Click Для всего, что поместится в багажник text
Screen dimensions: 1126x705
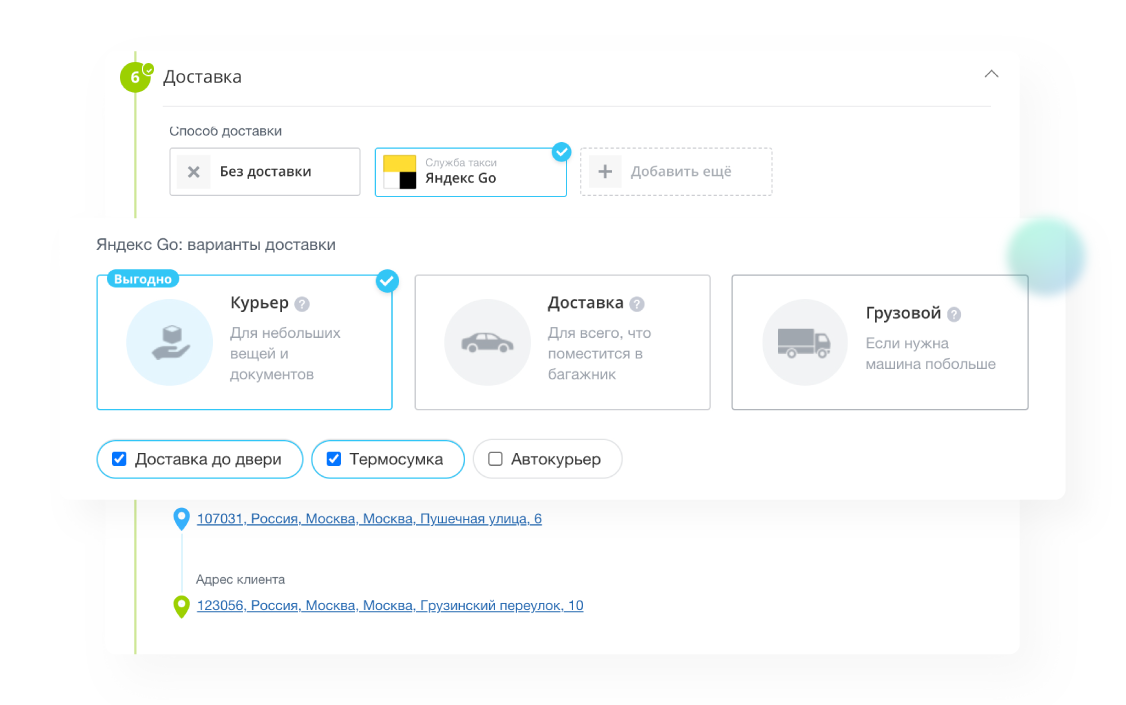tap(600, 354)
